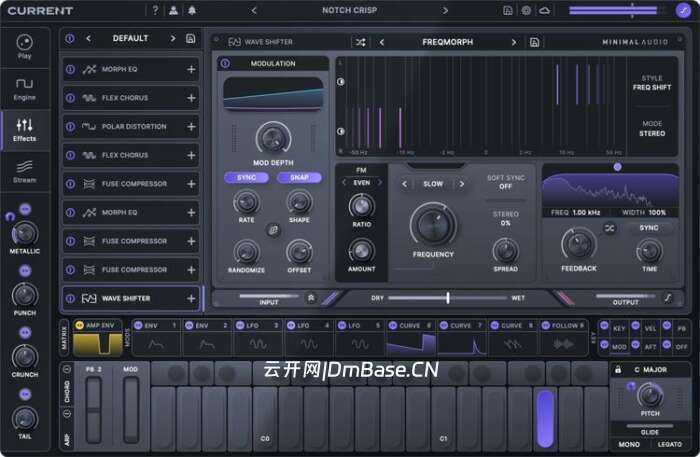Click the LEGATO button
Image resolution: width=700 pixels, height=457 pixels.
click(x=670, y=445)
